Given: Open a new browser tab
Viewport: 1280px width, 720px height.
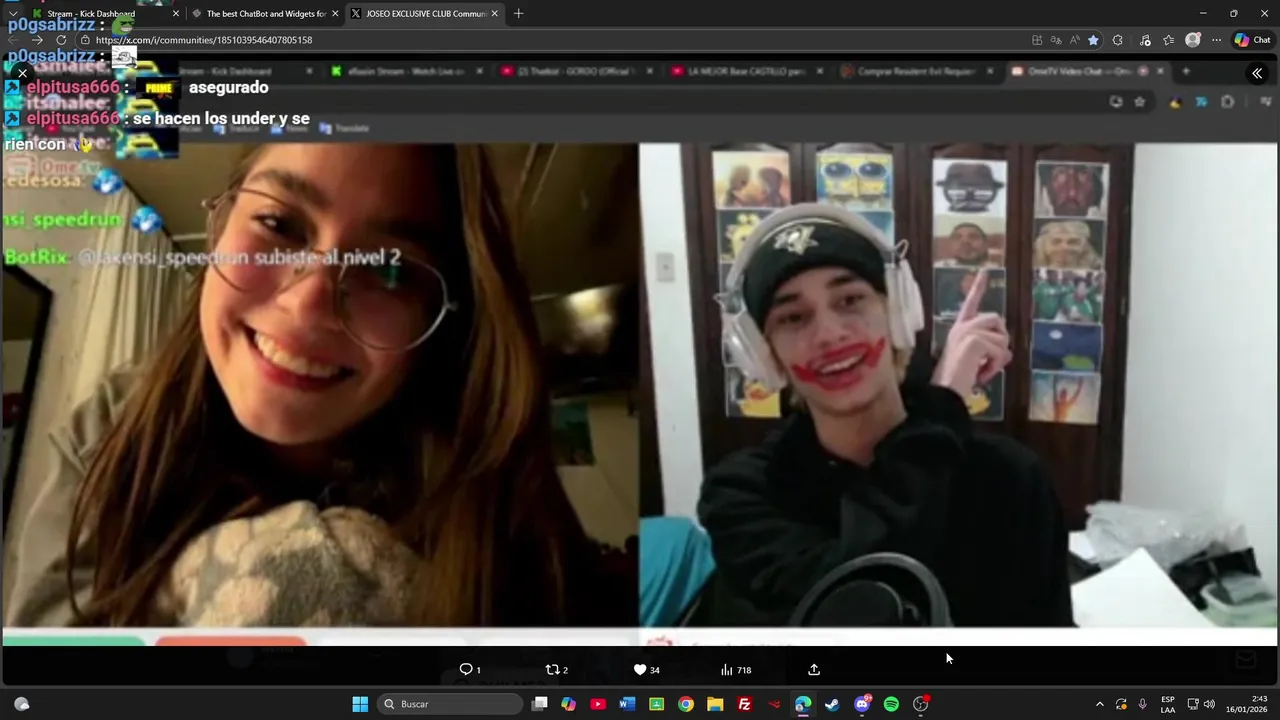Looking at the screenshot, I should 518,14.
